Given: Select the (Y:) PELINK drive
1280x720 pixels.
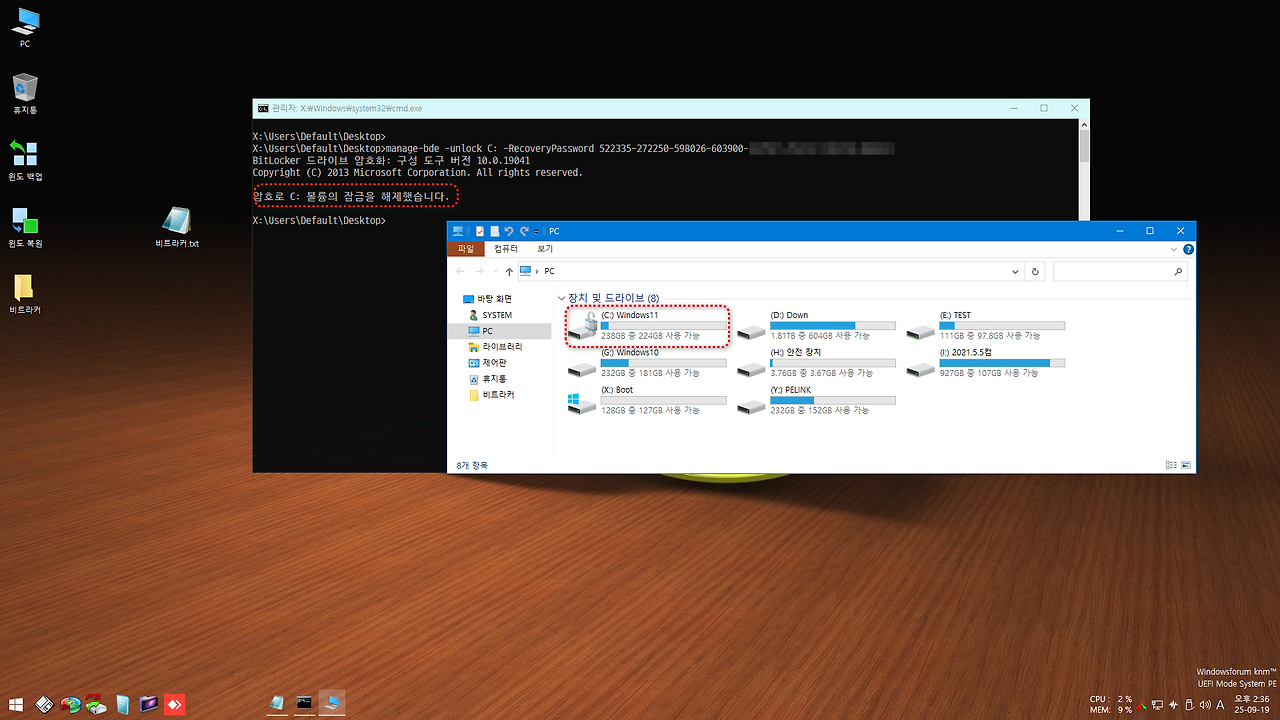Looking at the screenshot, I should click(x=817, y=401).
